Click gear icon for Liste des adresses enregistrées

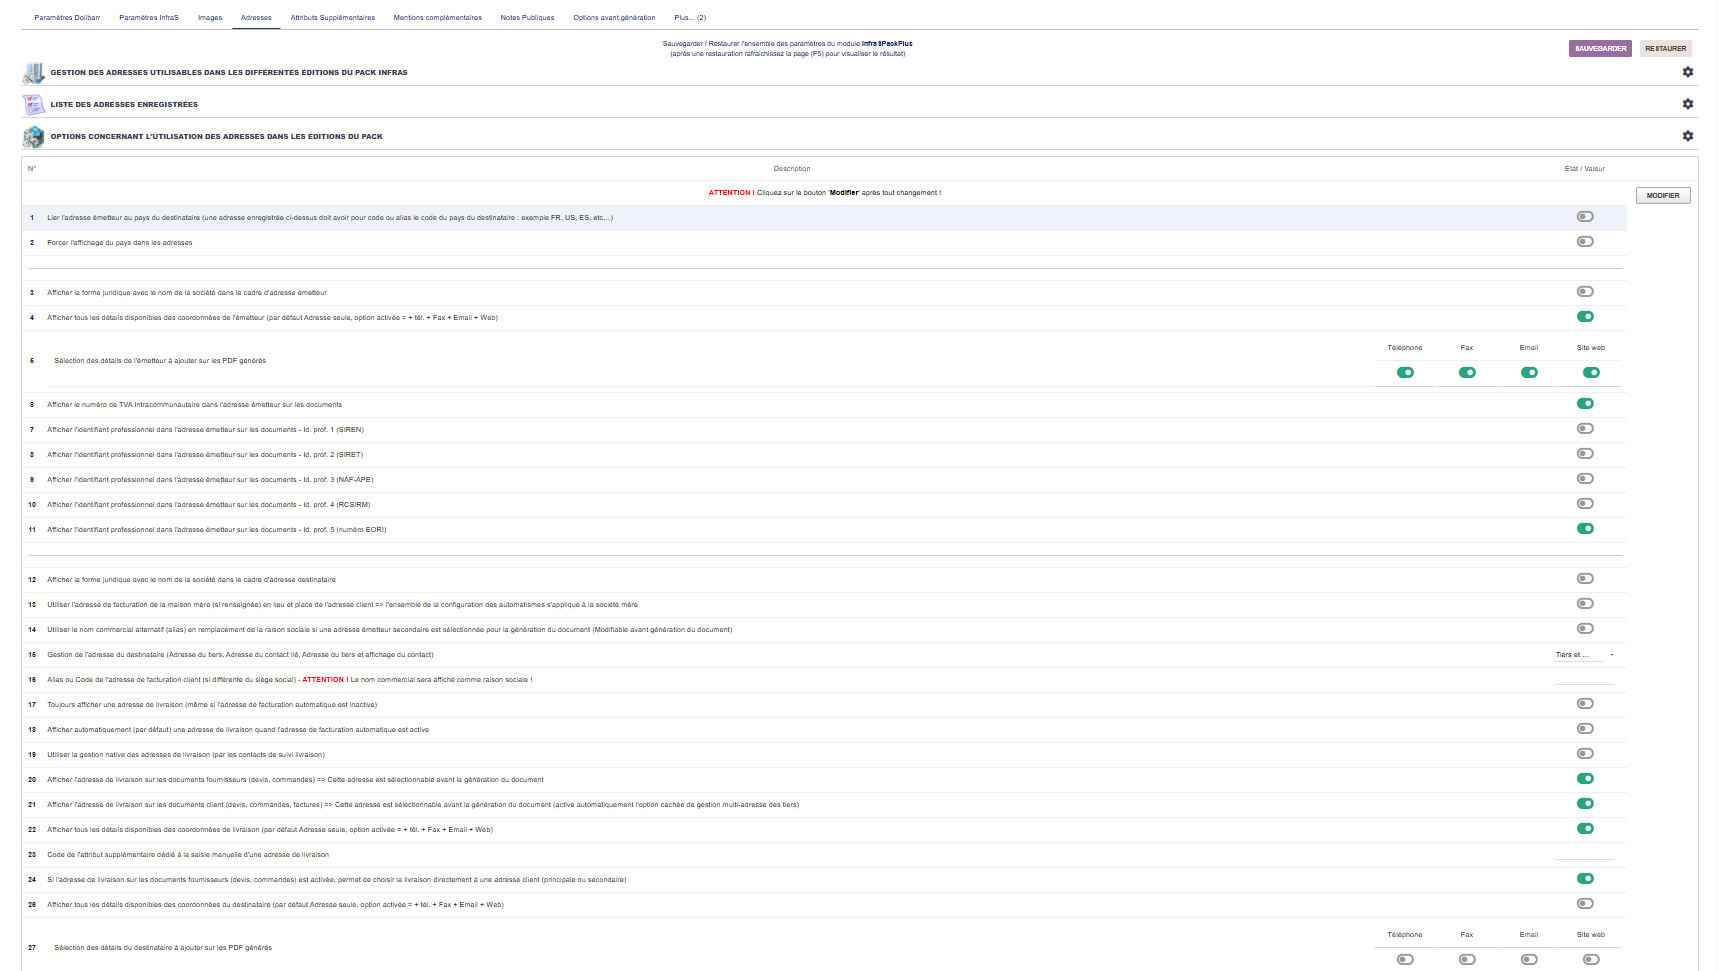point(1687,104)
